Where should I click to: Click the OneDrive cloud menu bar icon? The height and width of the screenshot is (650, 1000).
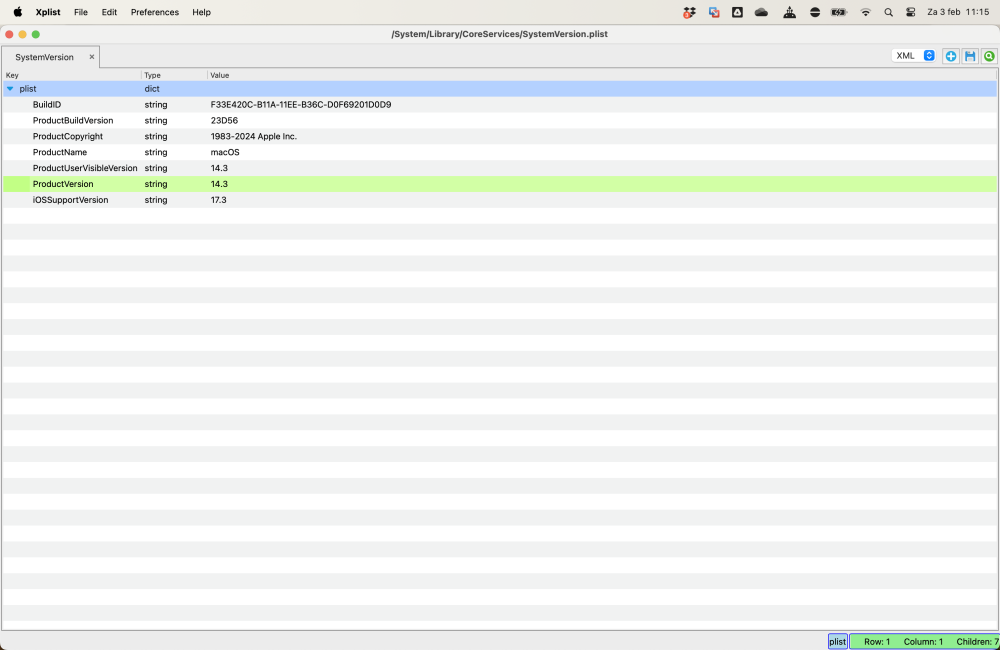[x=761, y=12]
